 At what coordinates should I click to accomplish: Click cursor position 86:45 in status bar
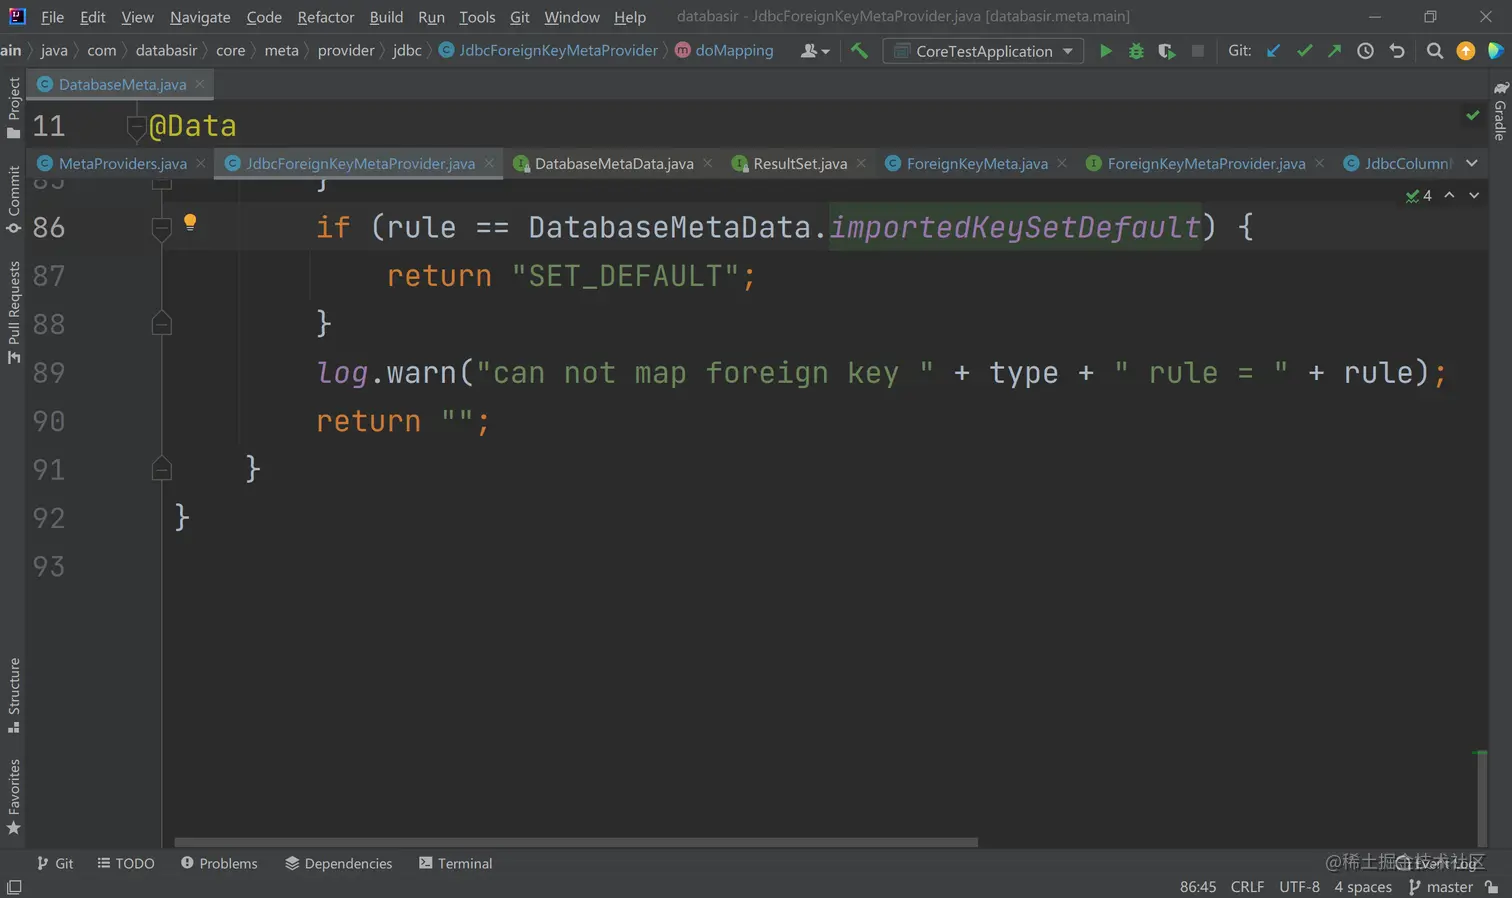(1198, 887)
